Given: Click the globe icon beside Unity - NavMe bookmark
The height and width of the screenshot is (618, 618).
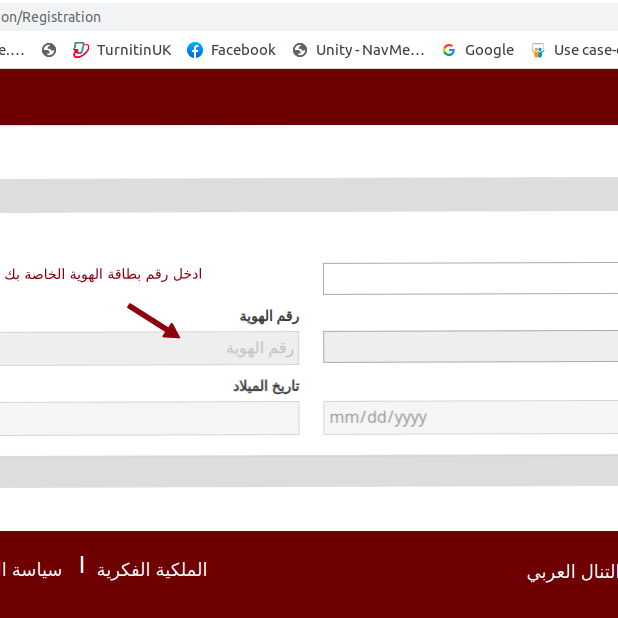Looking at the screenshot, I should [x=300, y=50].
